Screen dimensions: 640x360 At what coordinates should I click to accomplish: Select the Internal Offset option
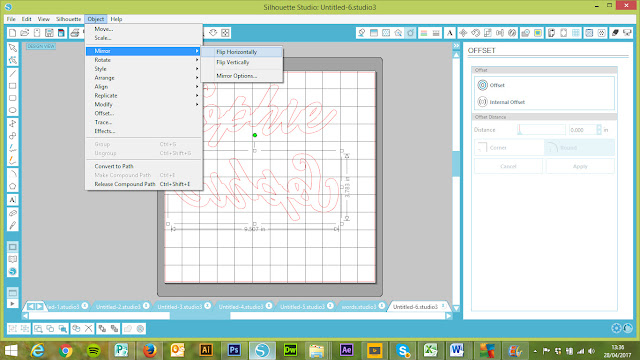pos(501,102)
